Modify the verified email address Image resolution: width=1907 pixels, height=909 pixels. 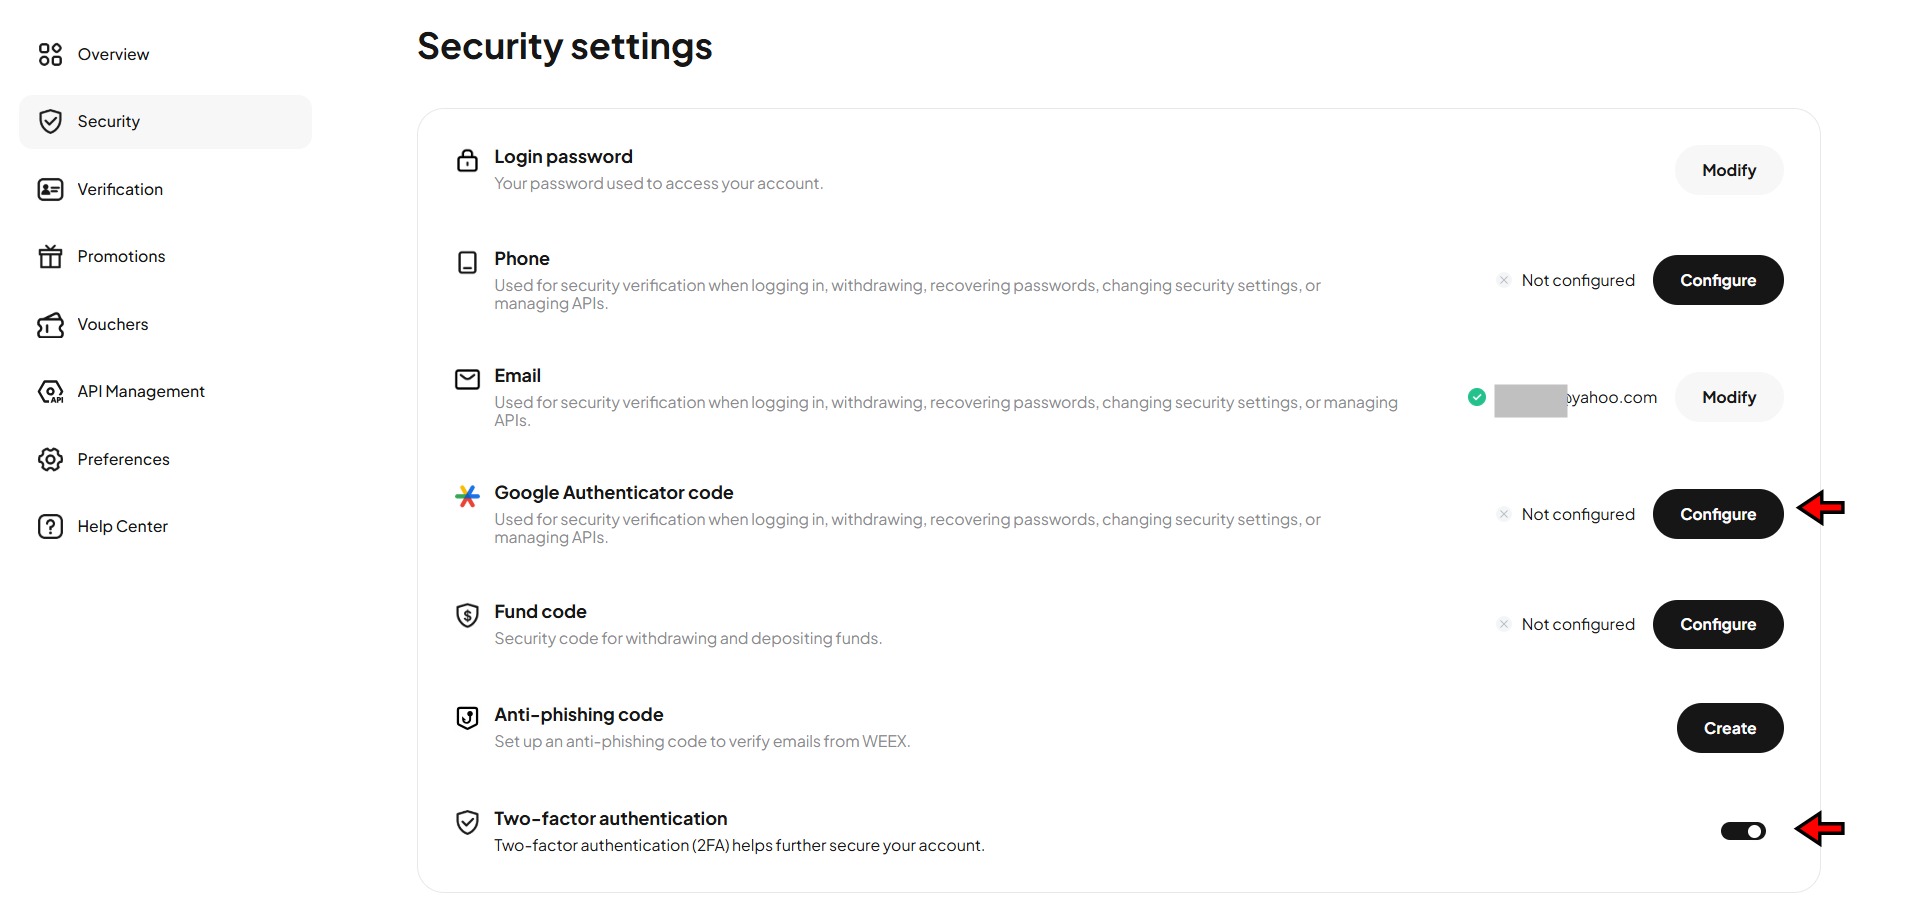coord(1729,397)
